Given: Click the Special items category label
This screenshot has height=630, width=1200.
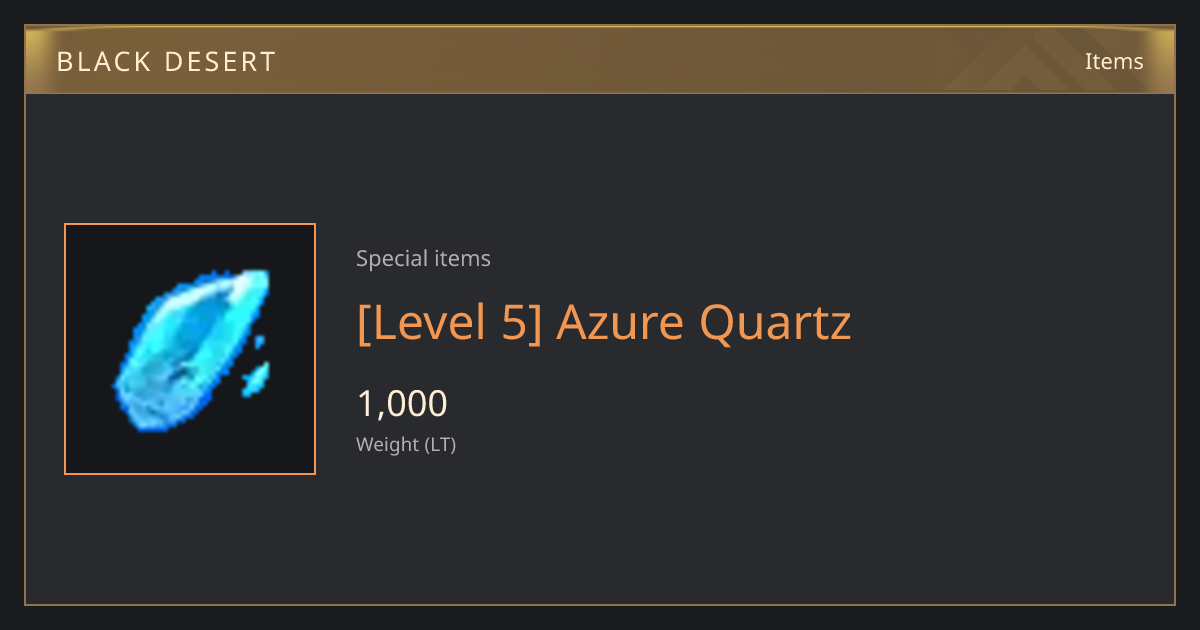Looking at the screenshot, I should click(x=423, y=258).
